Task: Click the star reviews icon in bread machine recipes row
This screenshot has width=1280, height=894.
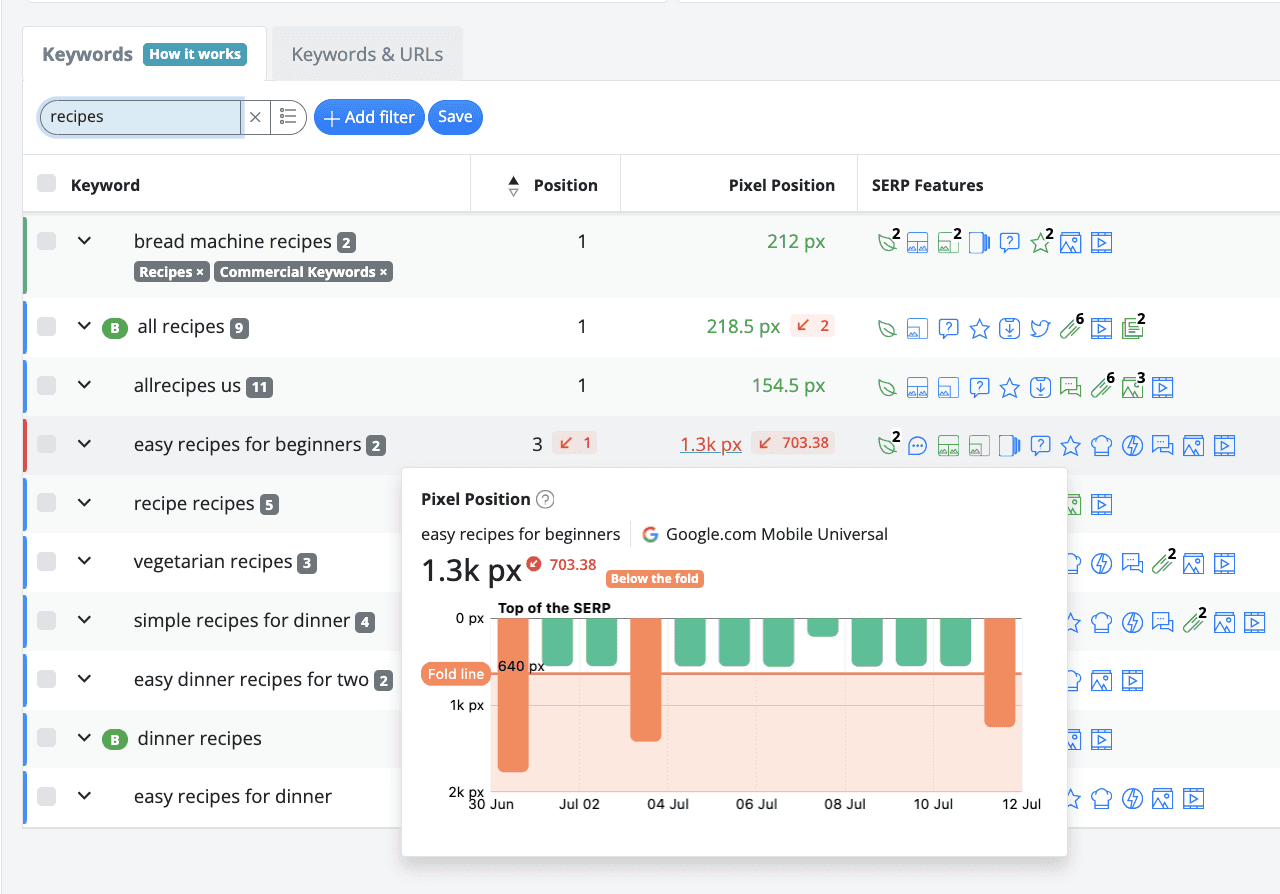Action: 1040,242
